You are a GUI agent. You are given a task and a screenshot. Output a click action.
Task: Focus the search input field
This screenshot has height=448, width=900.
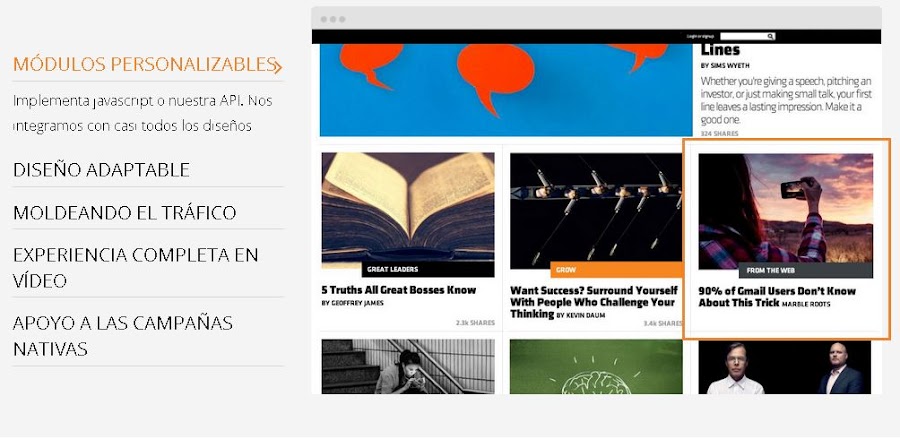click(743, 37)
